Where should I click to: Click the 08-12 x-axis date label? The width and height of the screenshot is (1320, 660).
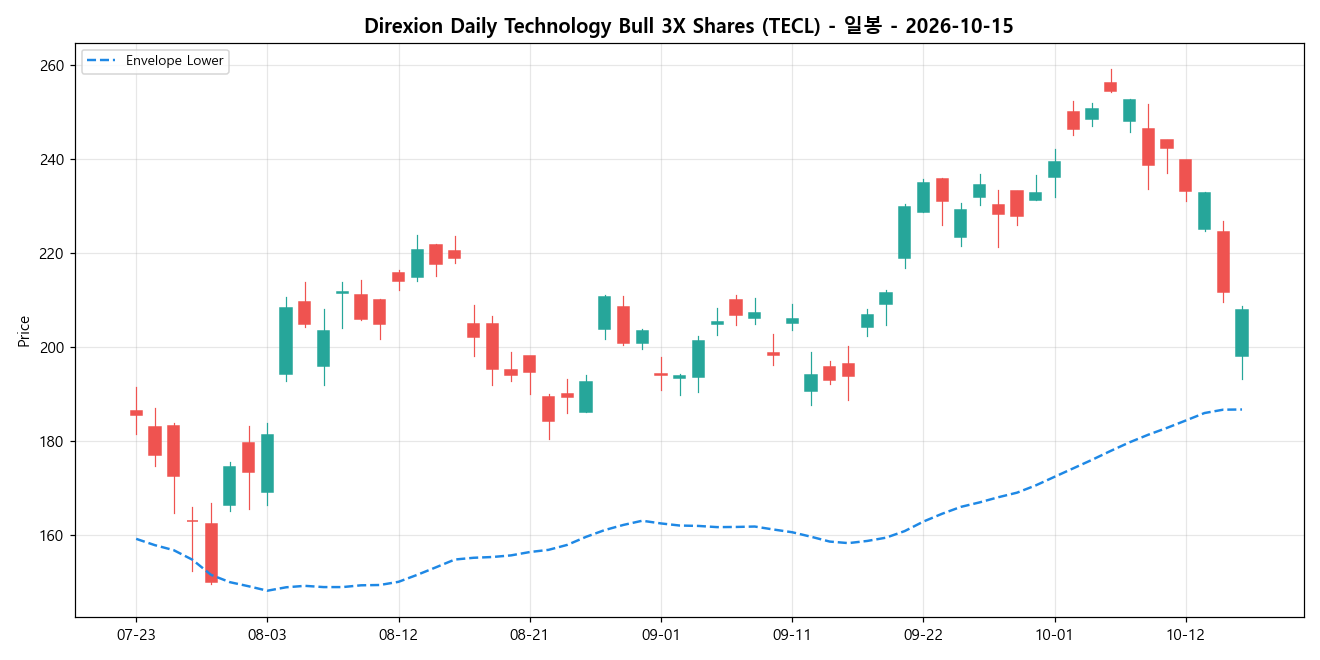pos(398,635)
